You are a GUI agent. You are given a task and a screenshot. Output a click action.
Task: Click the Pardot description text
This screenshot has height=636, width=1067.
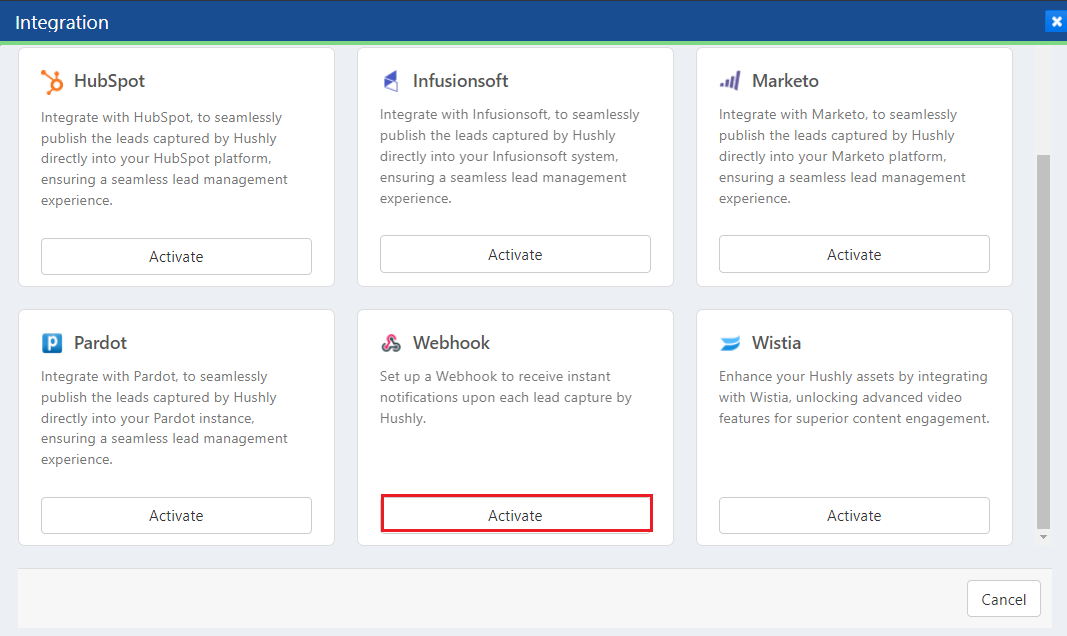pyautogui.click(x=164, y=418)
